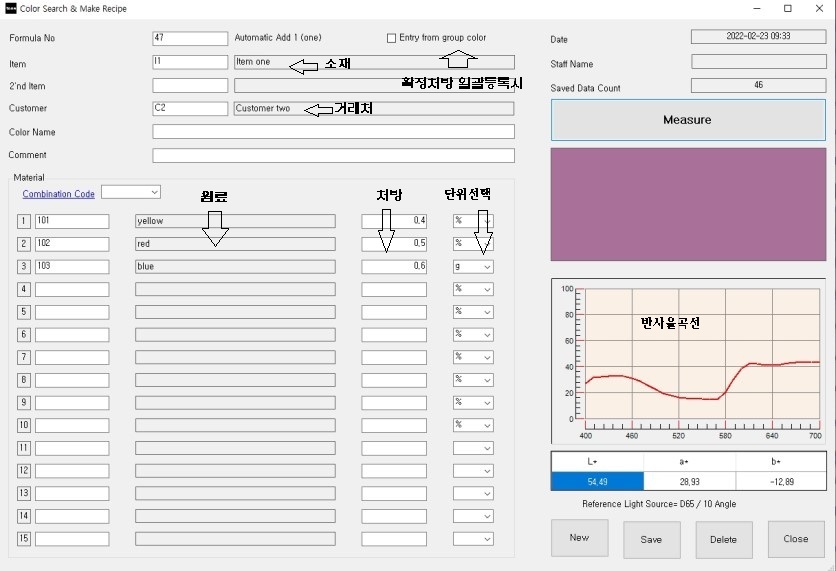The width and height of the screenshot is (836, 571).
Task: Click row number 15 material button
Action: coord(24,539)
